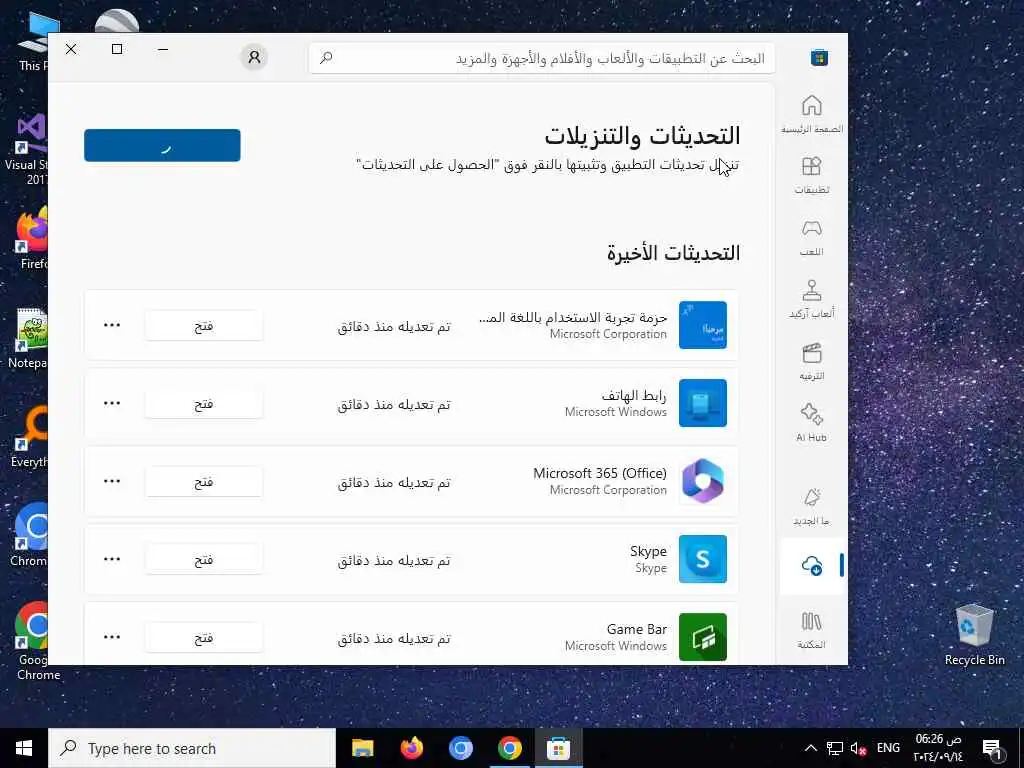Click the Arabic language pack app icon

[703, 325]
